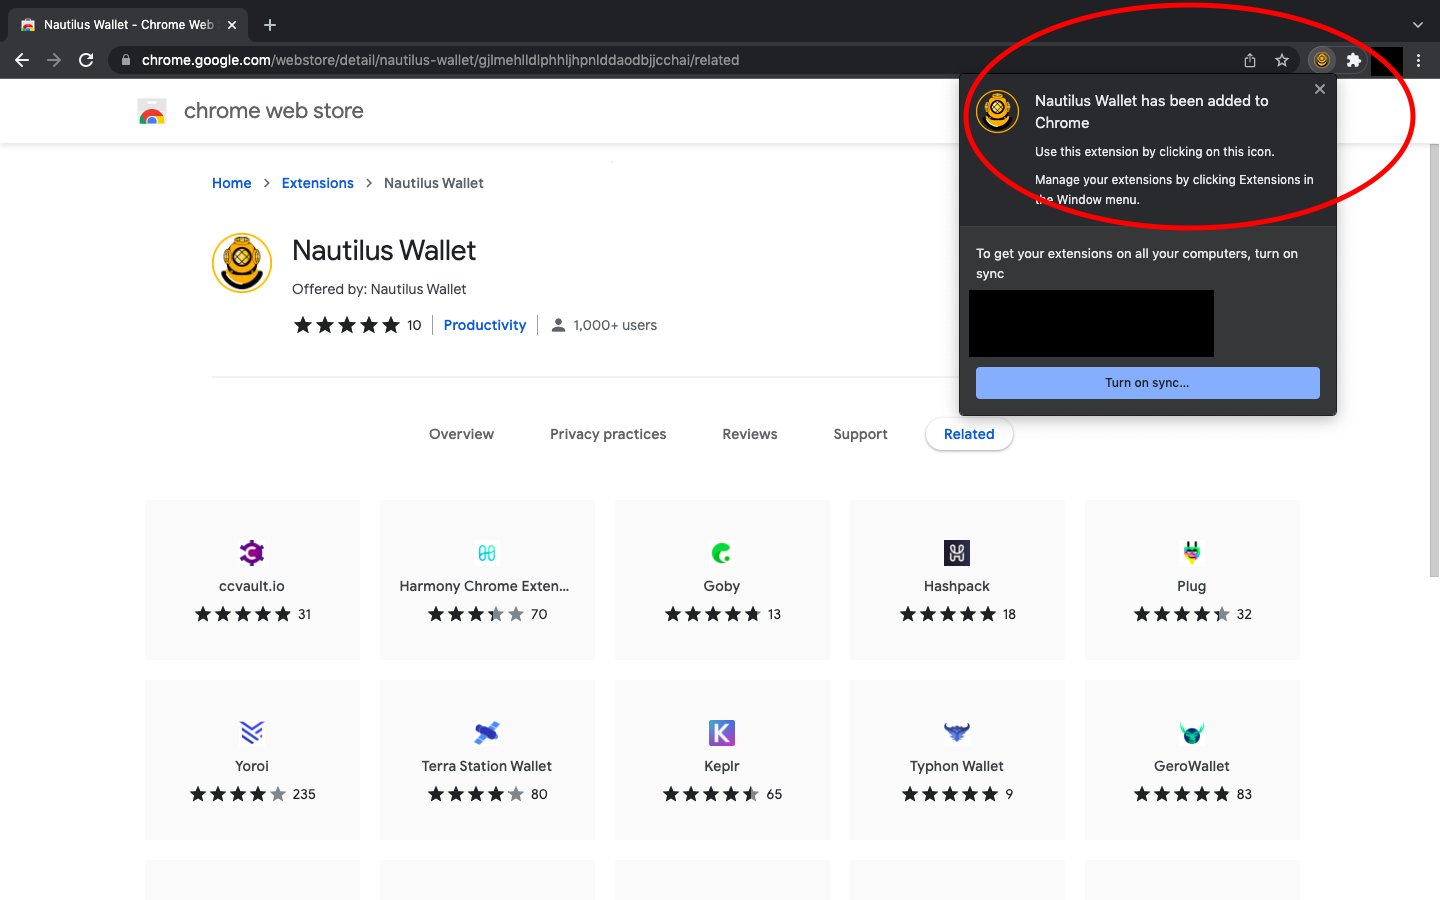Click GeroWallet's 83 ratings stars
Viewport: 1440px width, 900px height.
pos(1182,794)
